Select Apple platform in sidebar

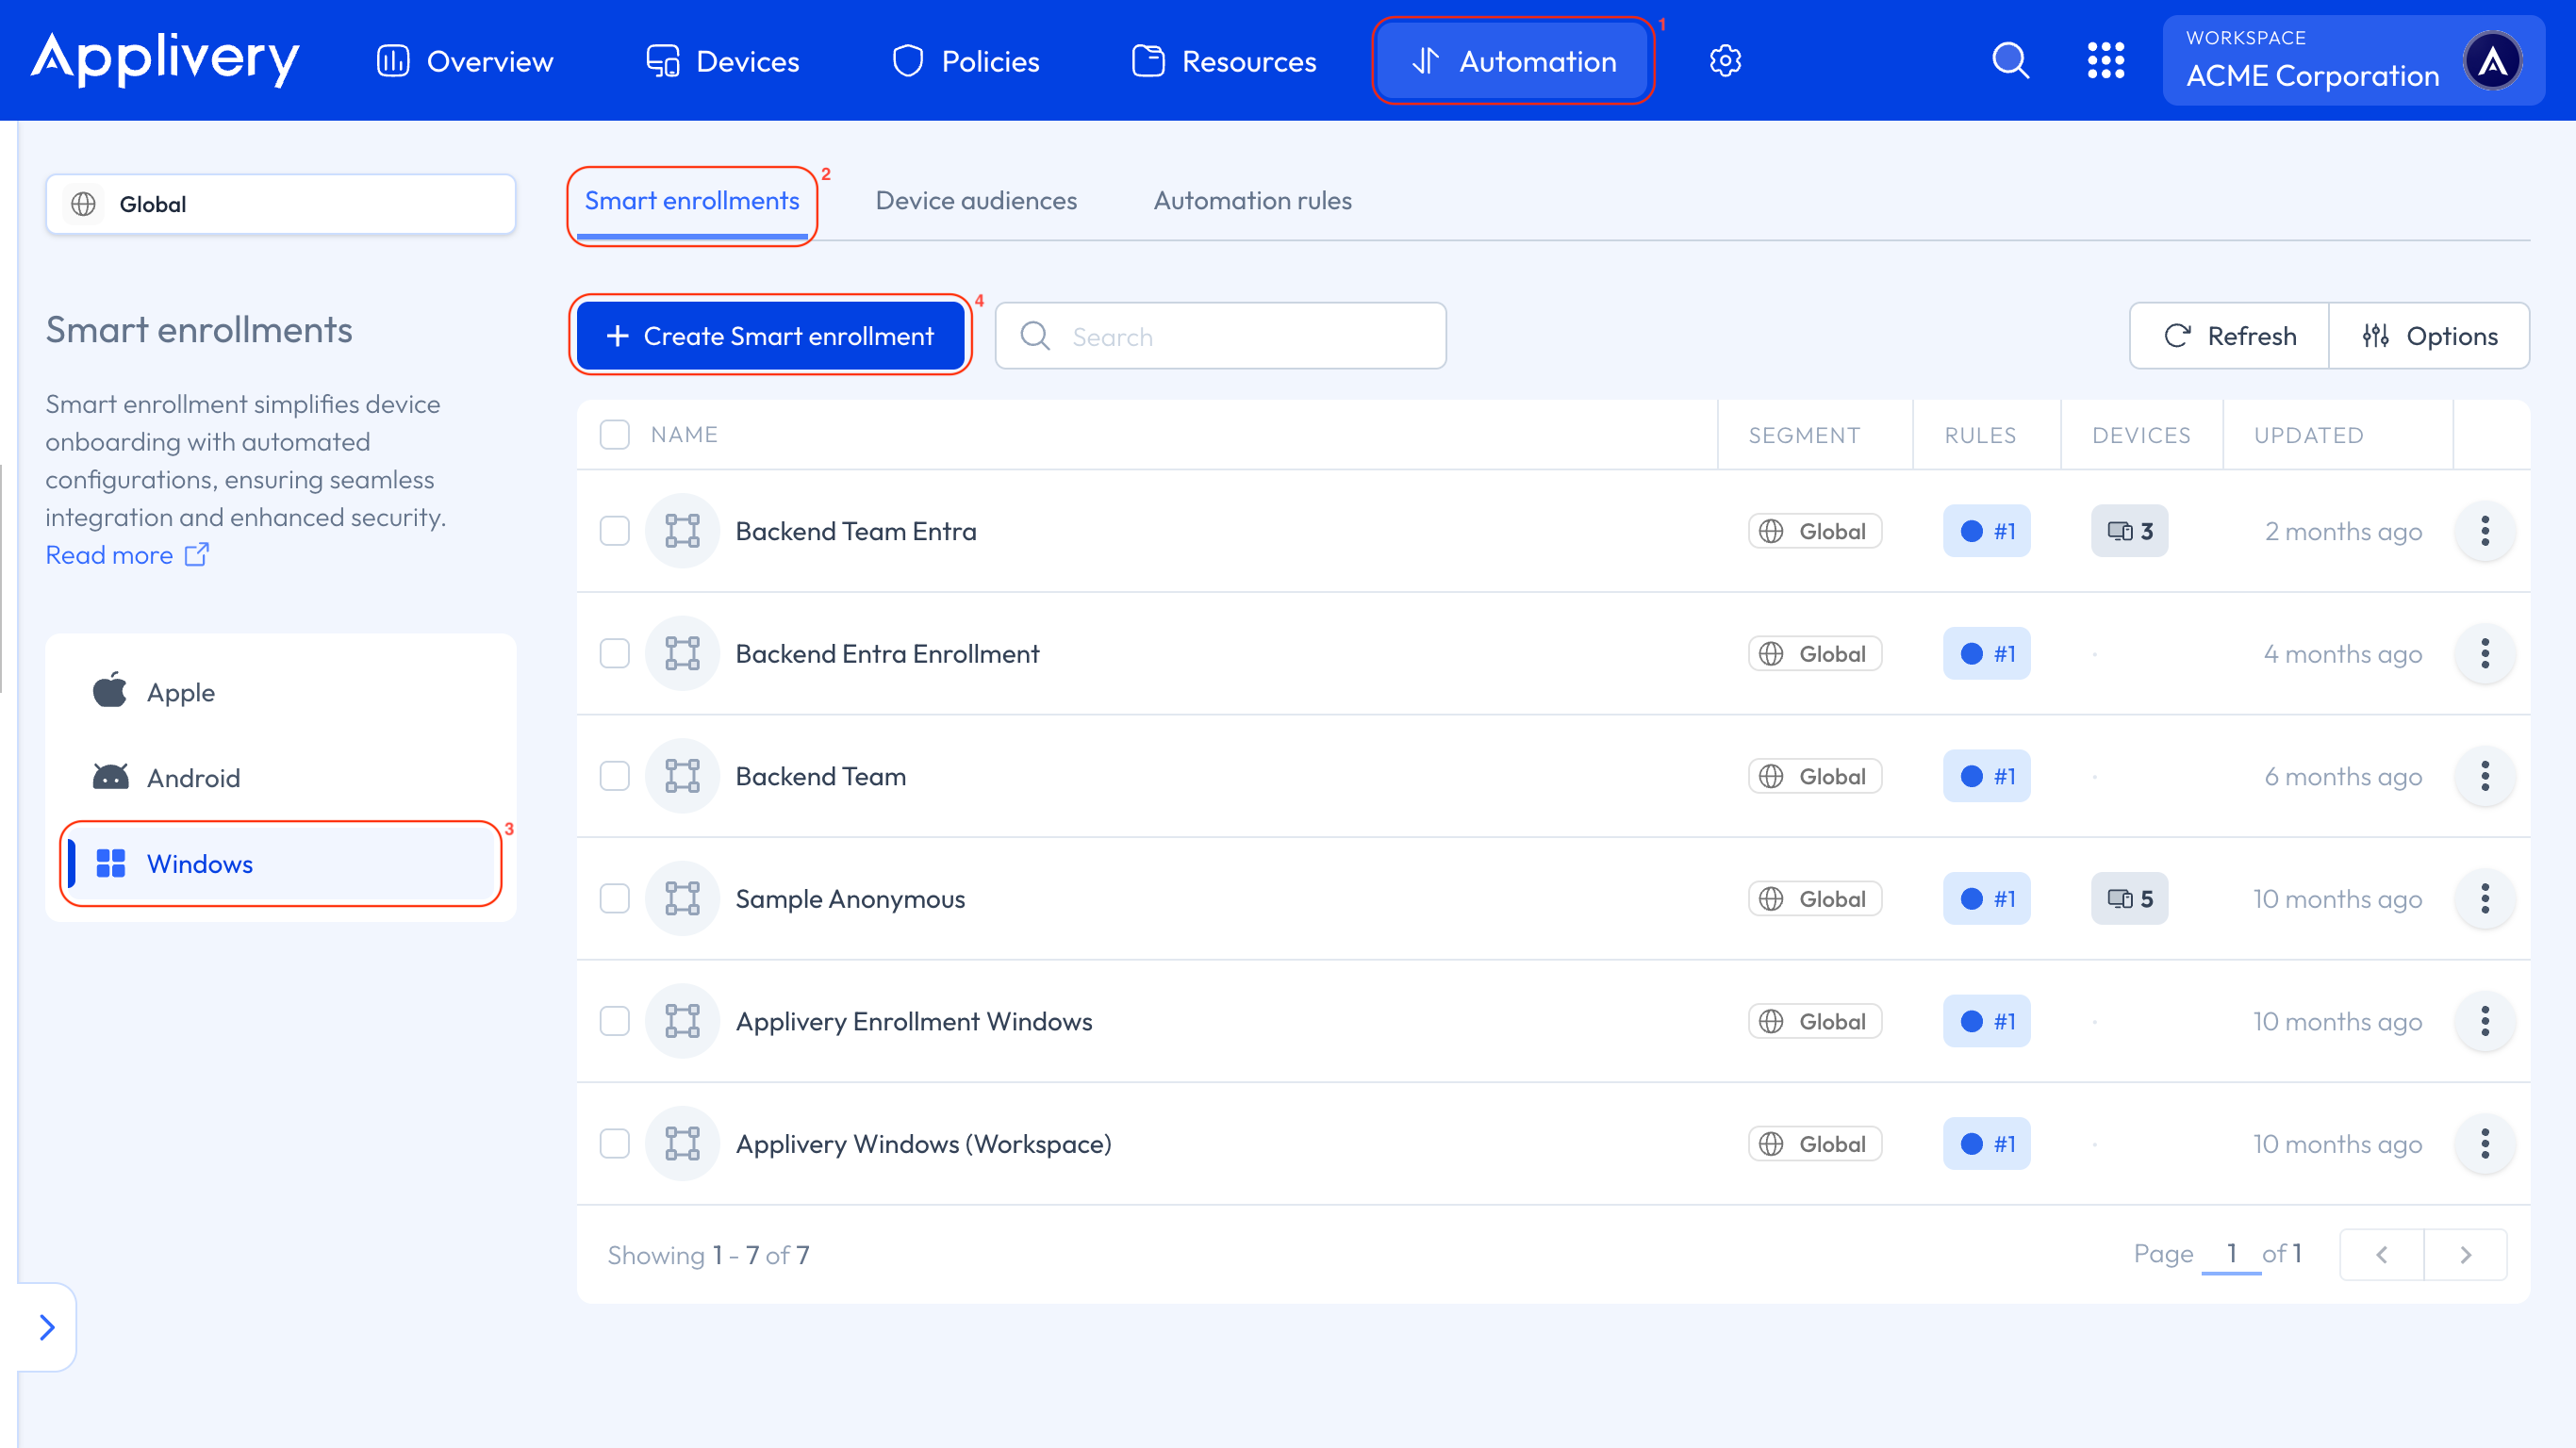[x=180, y=692]
